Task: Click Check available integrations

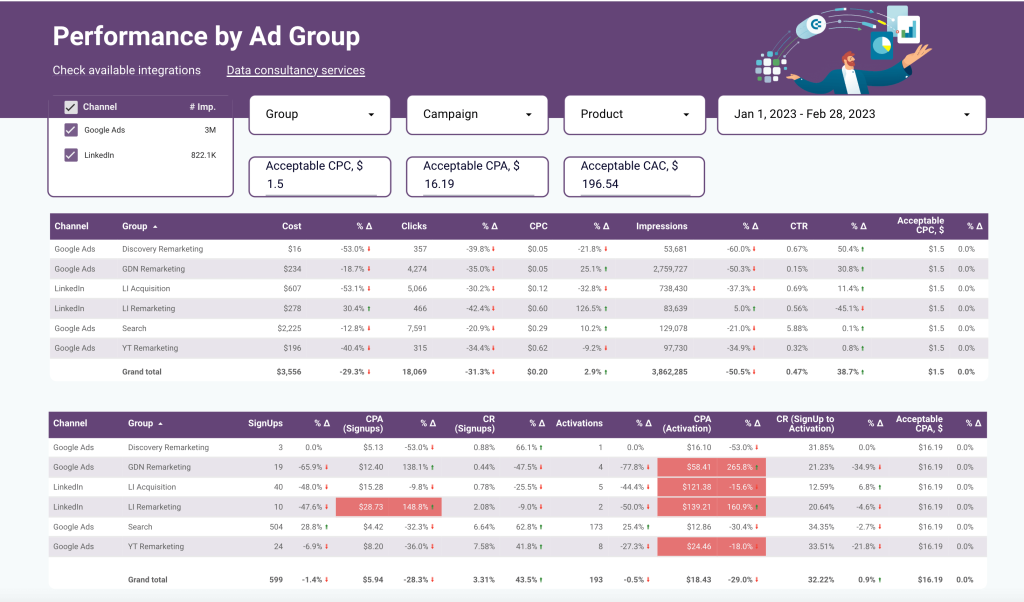Action: click(127, 70)
